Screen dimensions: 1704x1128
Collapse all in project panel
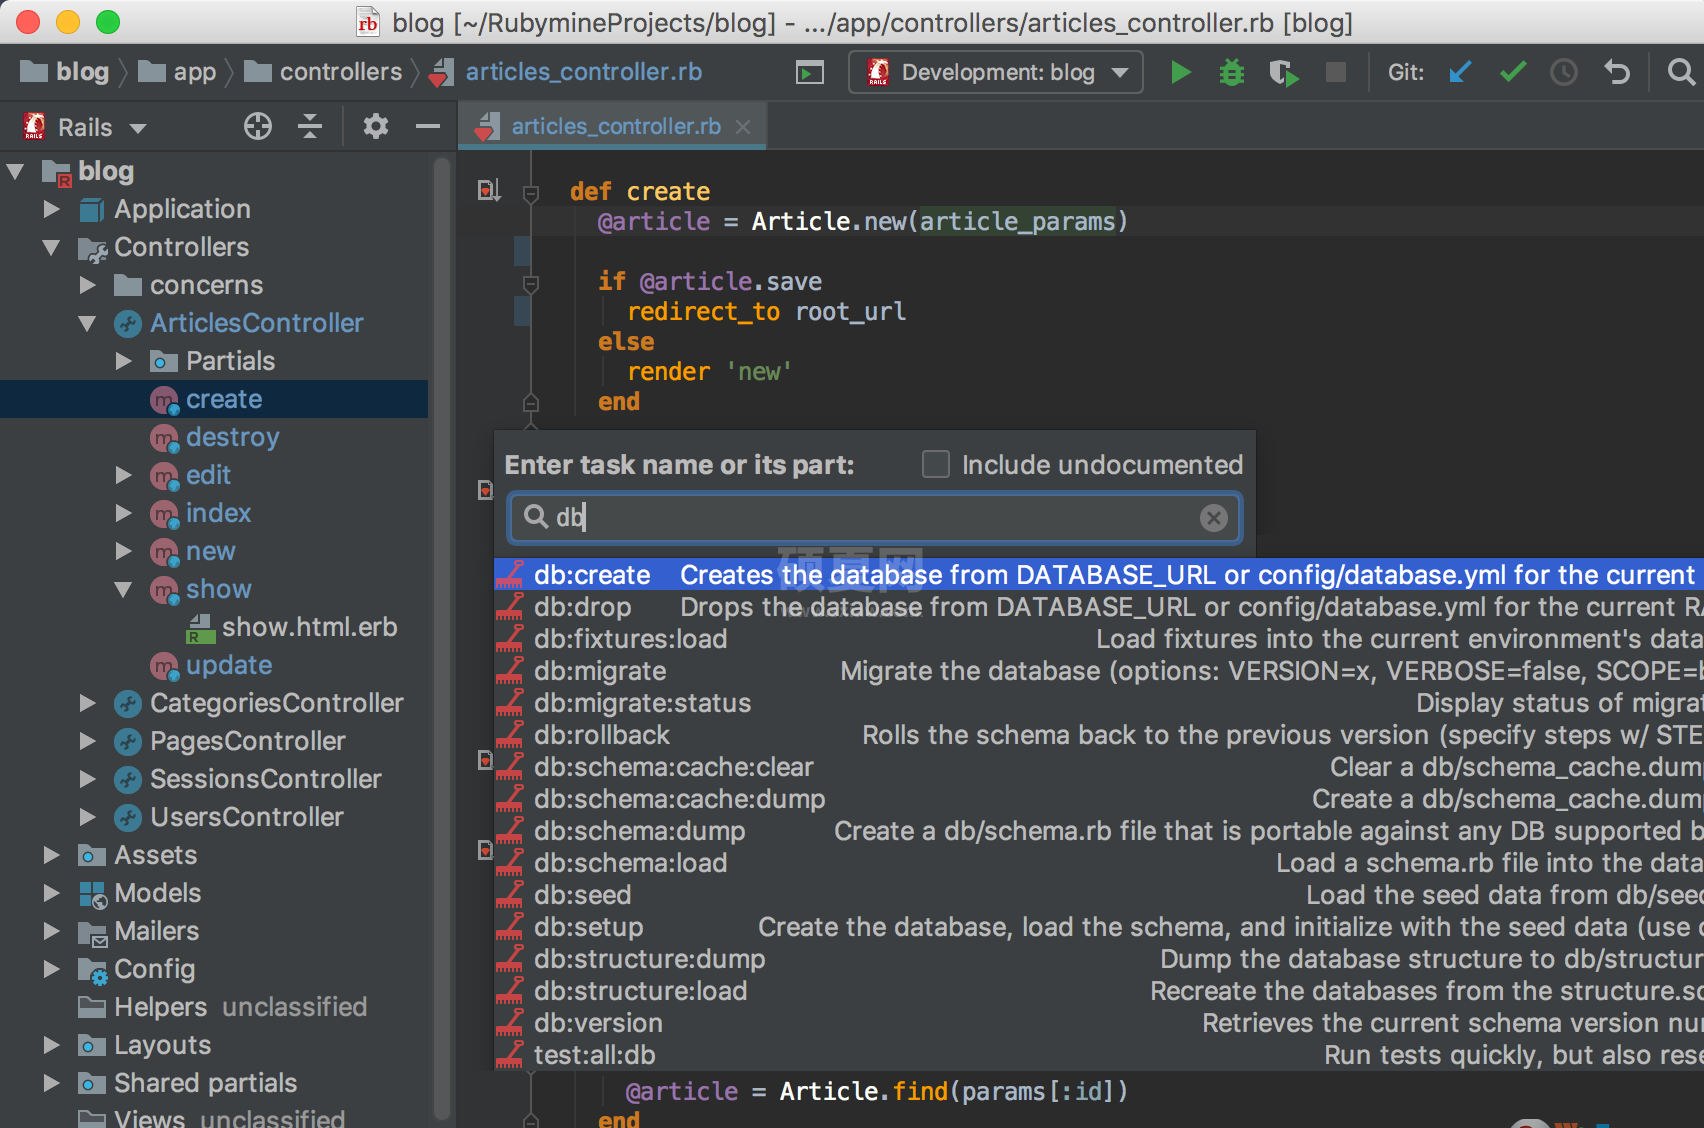(310, 126)
